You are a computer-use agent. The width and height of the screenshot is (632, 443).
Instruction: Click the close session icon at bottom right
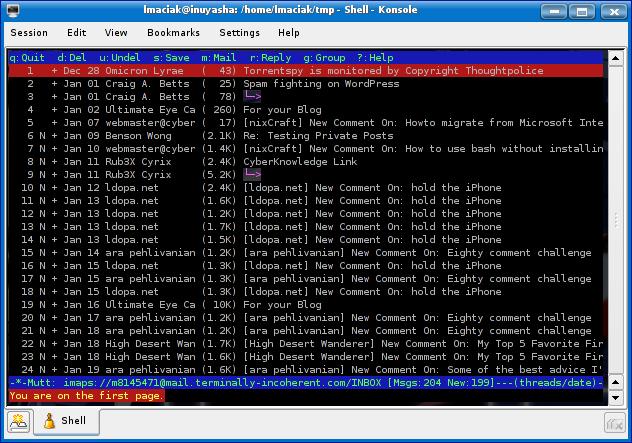coord(615,423)
